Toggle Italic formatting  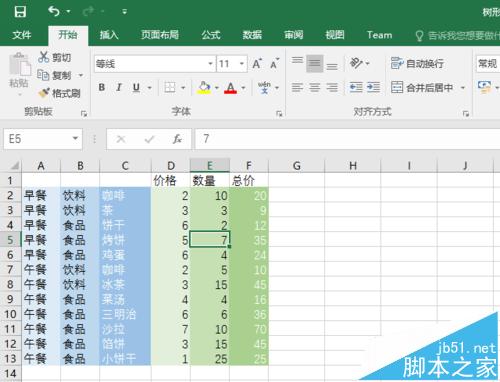click(x=119, y=88)
